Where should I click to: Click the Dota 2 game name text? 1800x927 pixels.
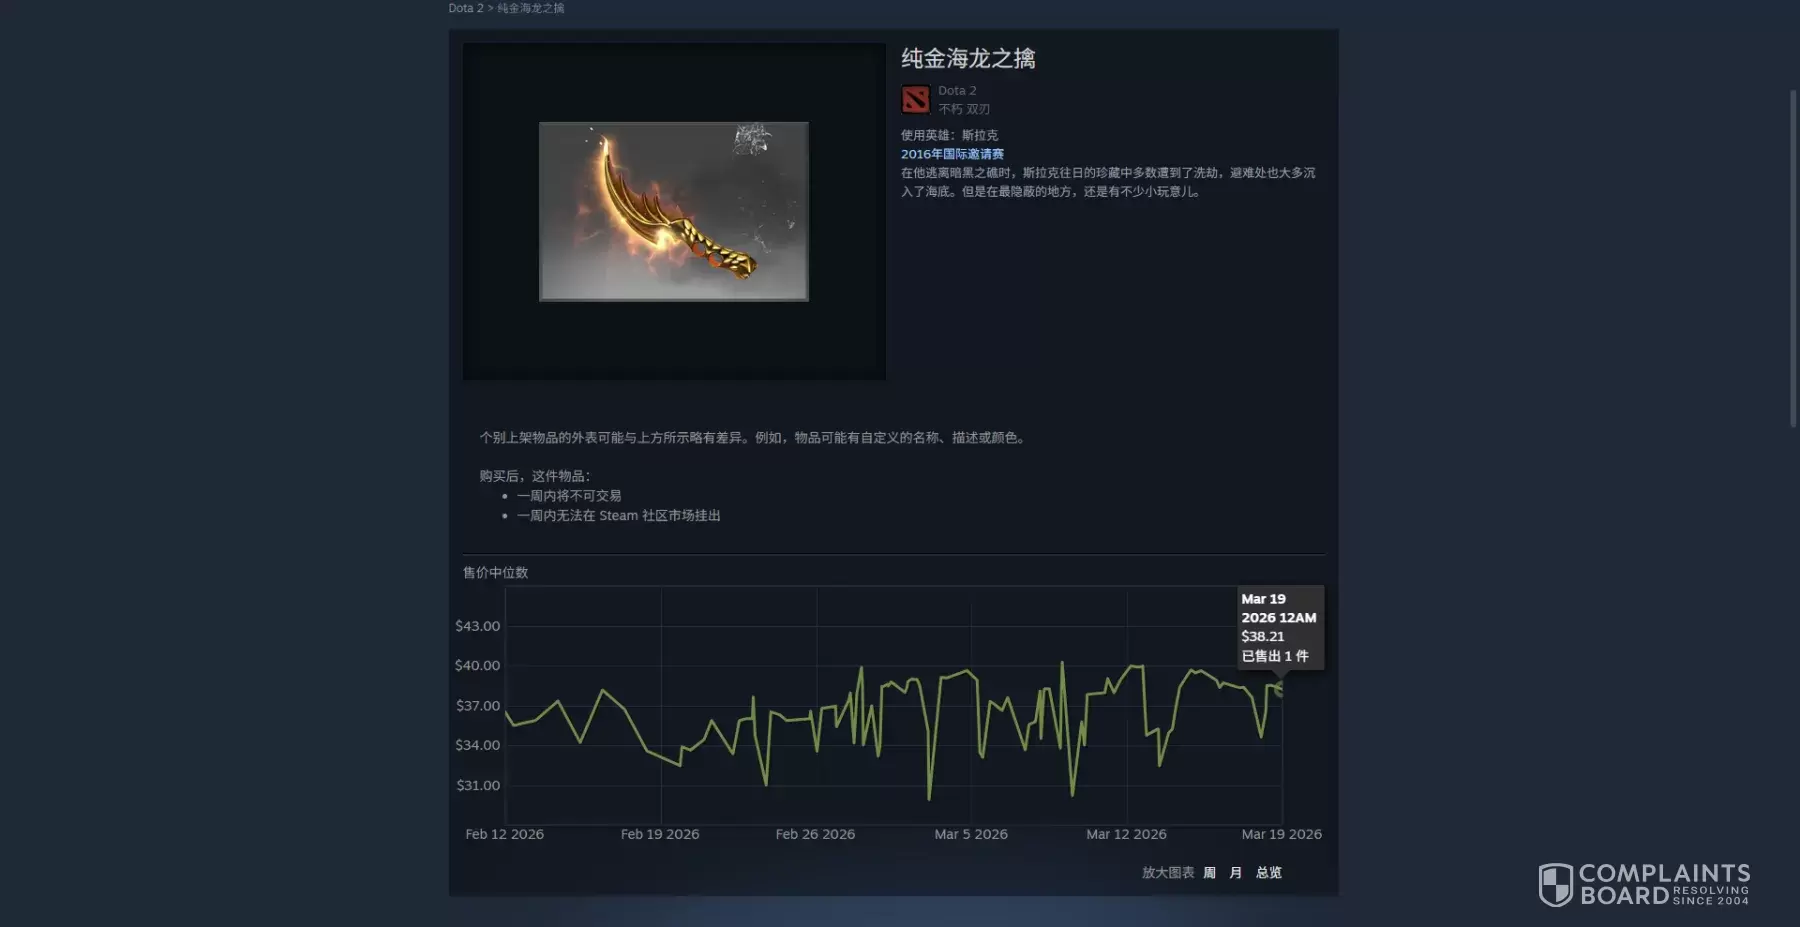click(x=957, y=90)
